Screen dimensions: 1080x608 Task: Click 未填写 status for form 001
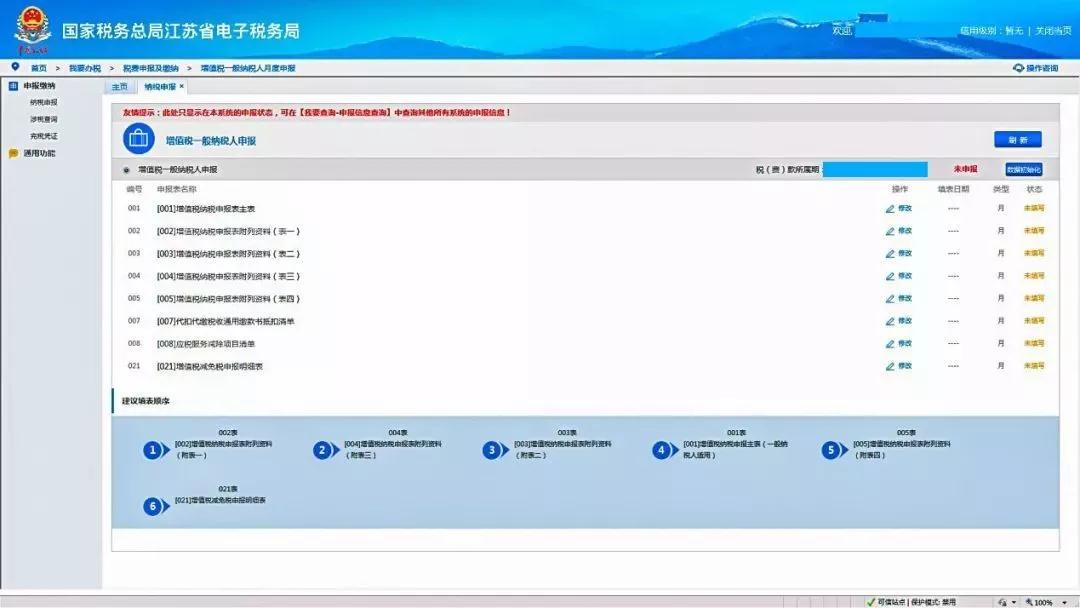(x=1034, y=208)
